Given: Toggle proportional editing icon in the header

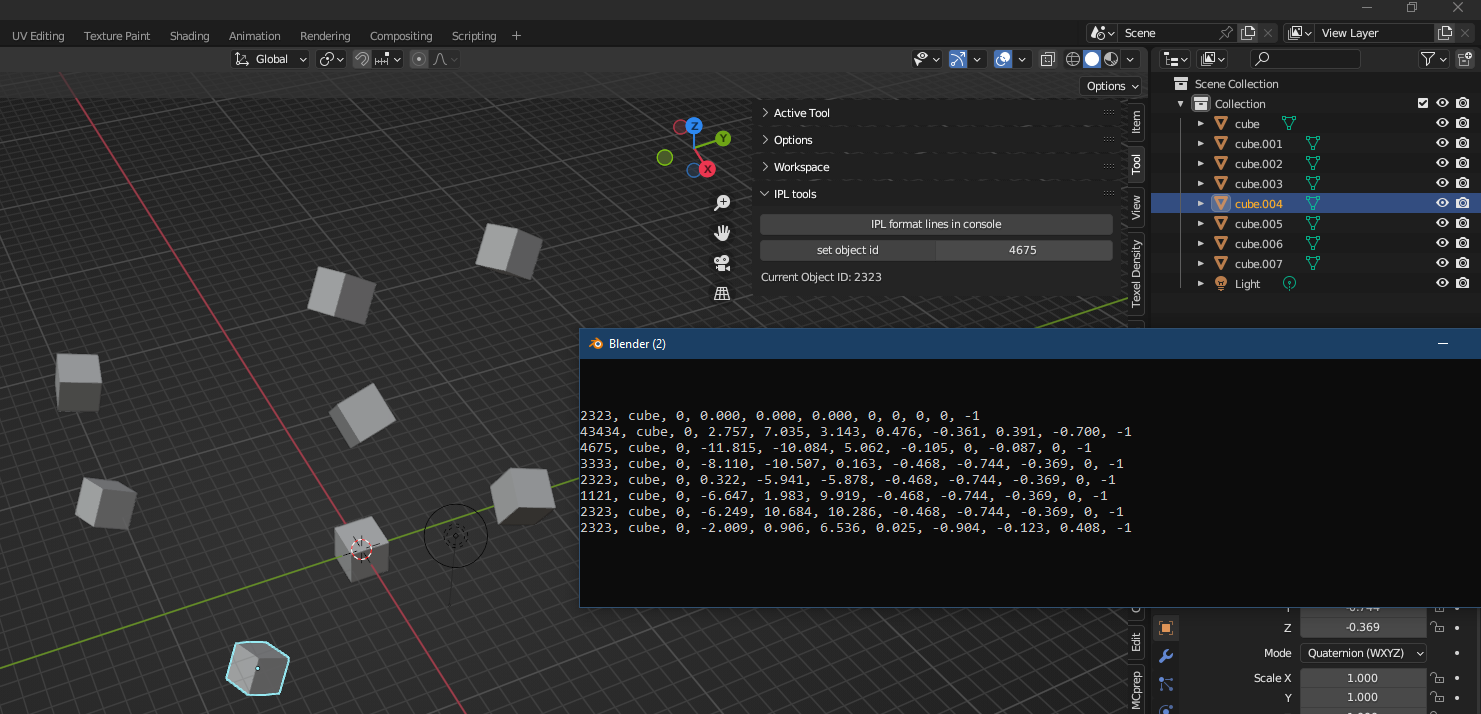Looking at the screenshot, I should (418, 59).
